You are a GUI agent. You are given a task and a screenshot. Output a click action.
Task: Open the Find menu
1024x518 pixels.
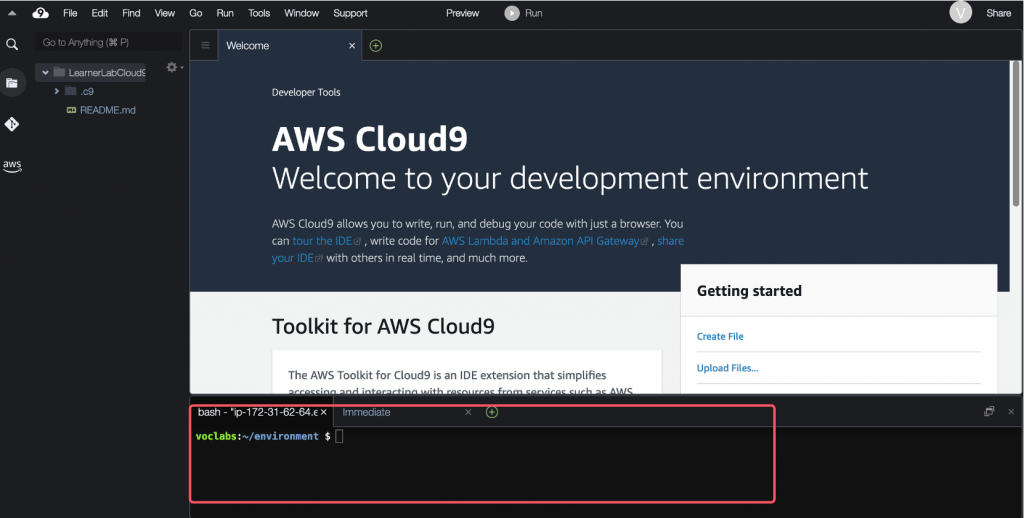[131, 13]
